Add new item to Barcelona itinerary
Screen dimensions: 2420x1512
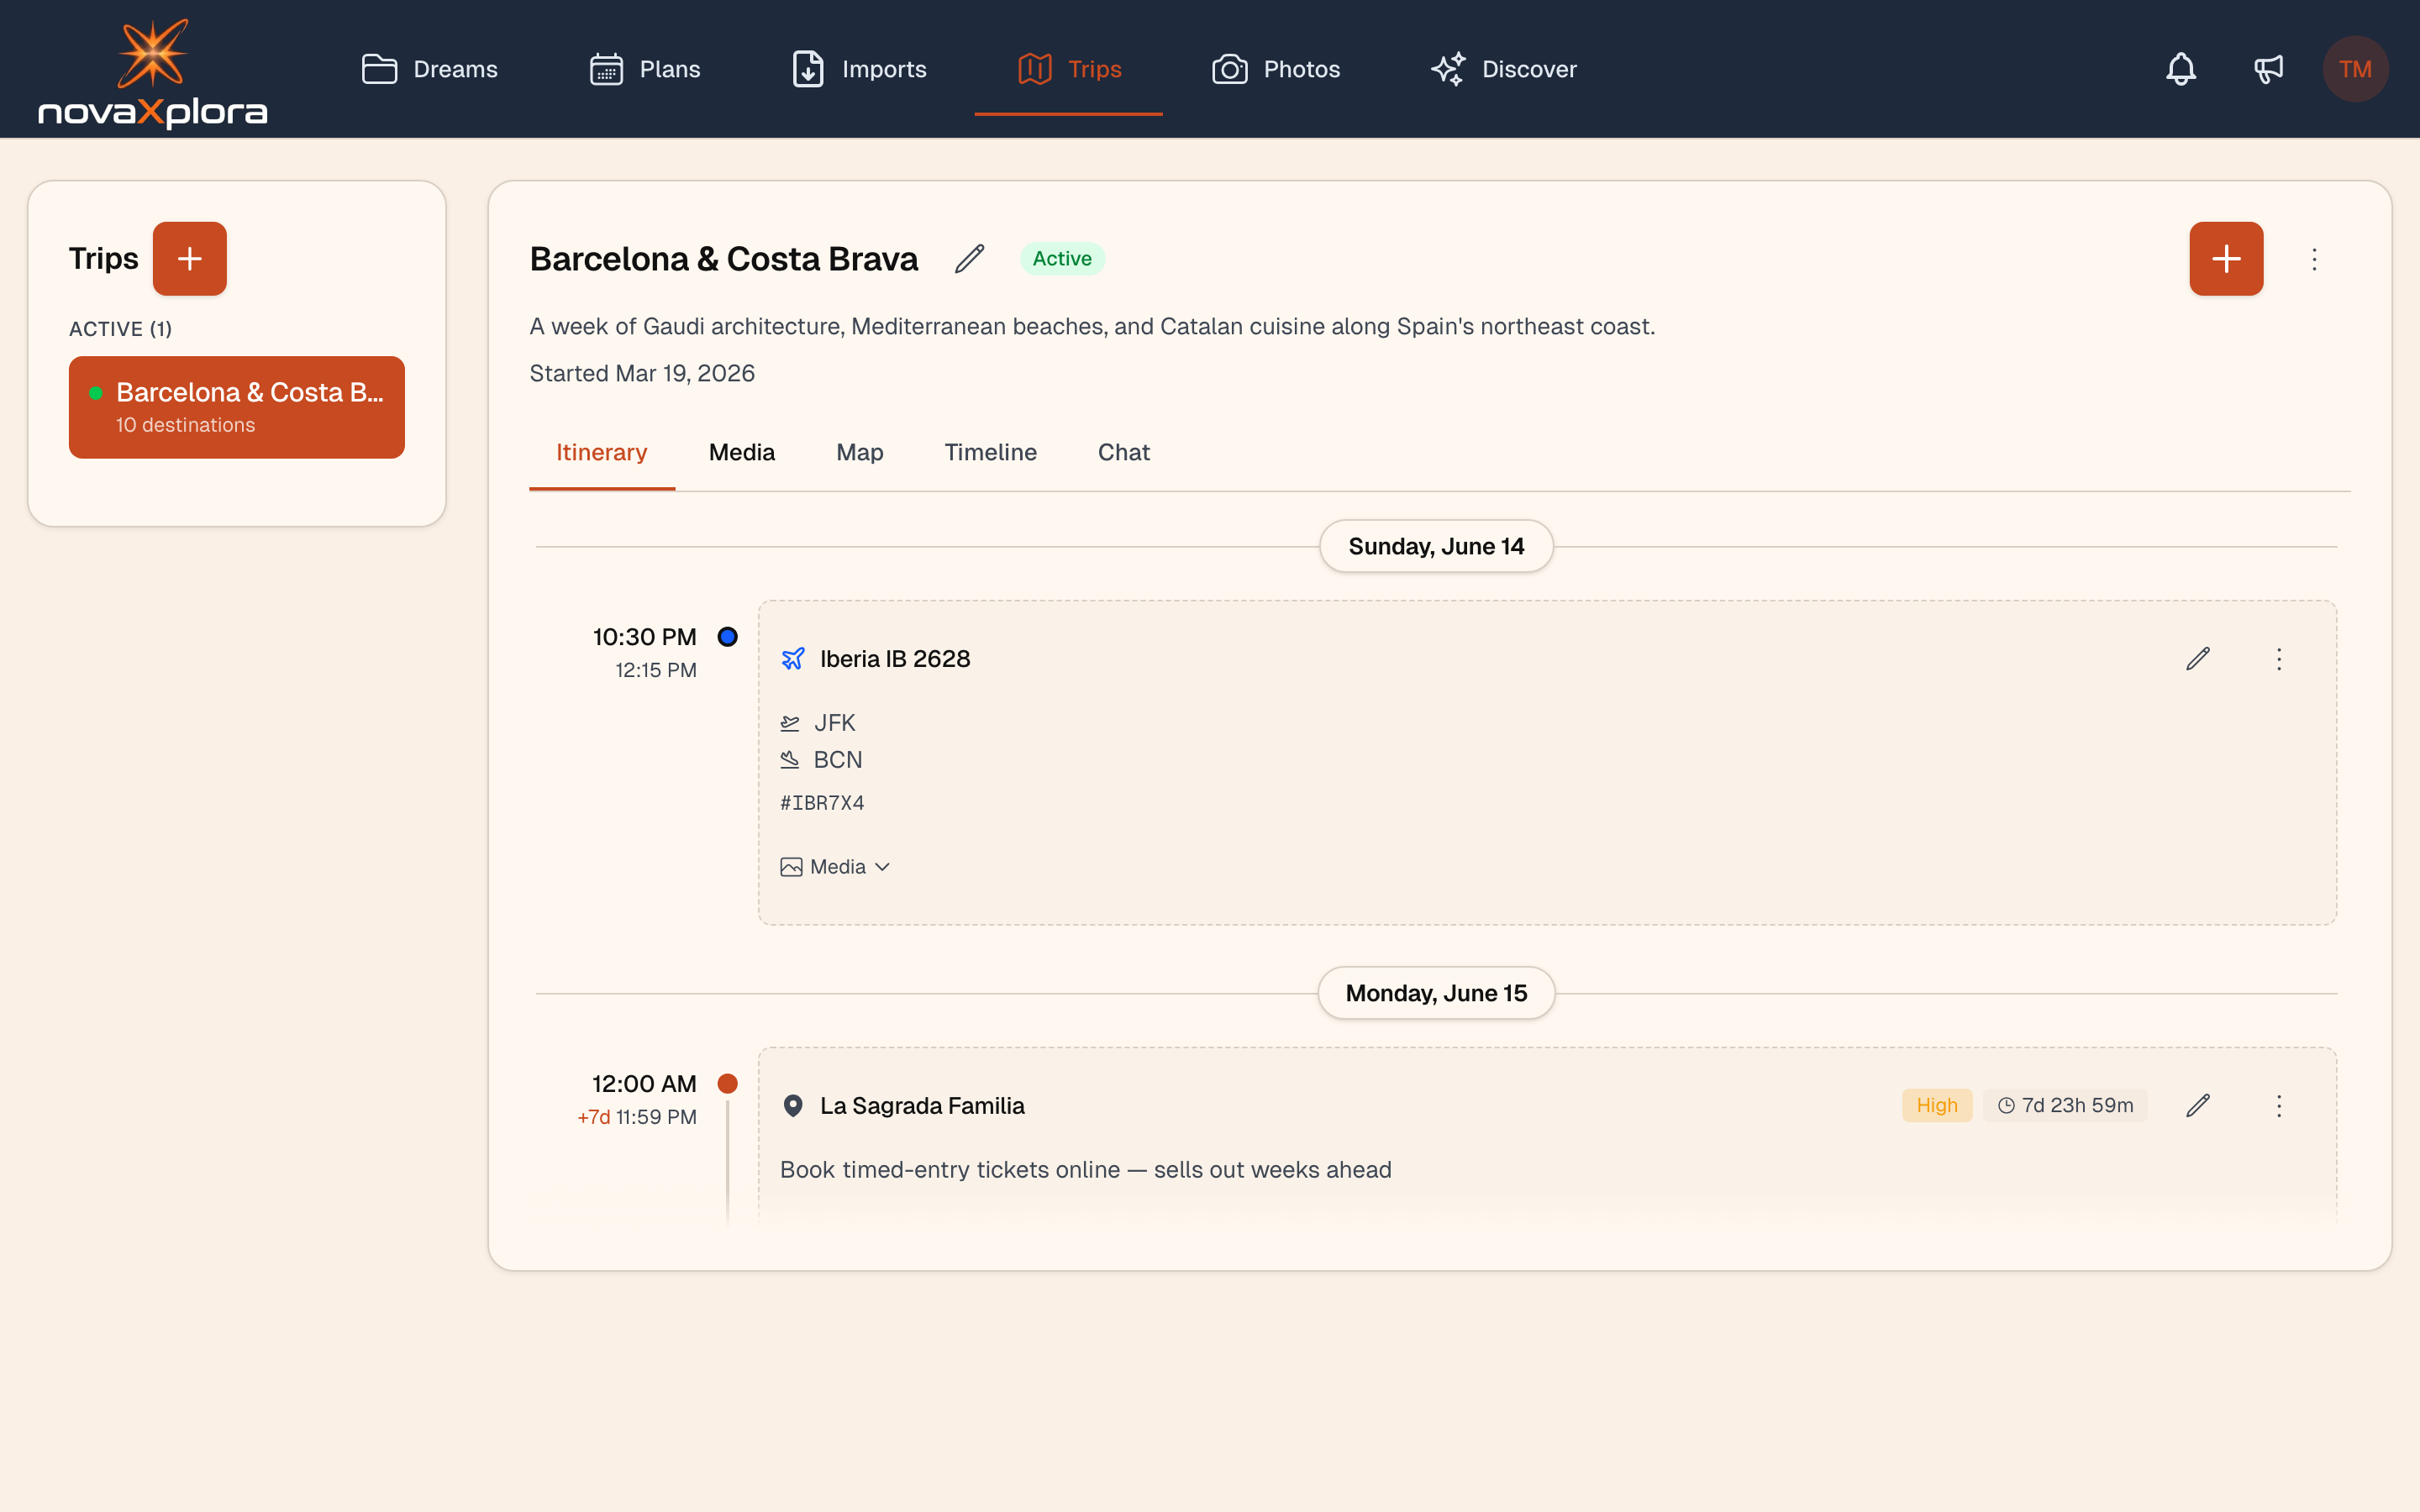2225,259
